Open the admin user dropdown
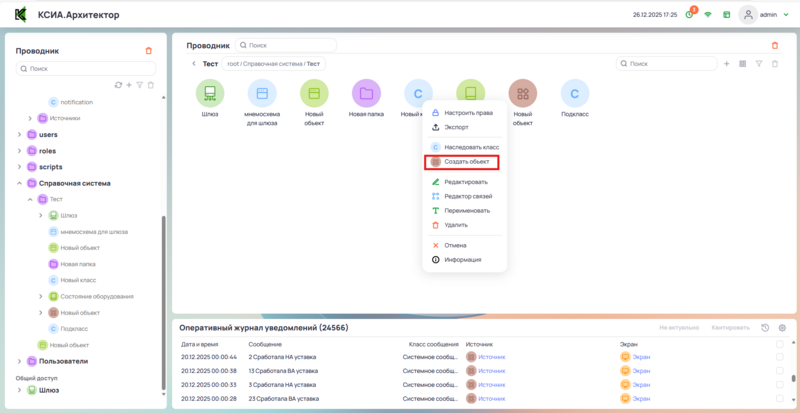This screenshot has width=800, height=413. pos(783,15)
